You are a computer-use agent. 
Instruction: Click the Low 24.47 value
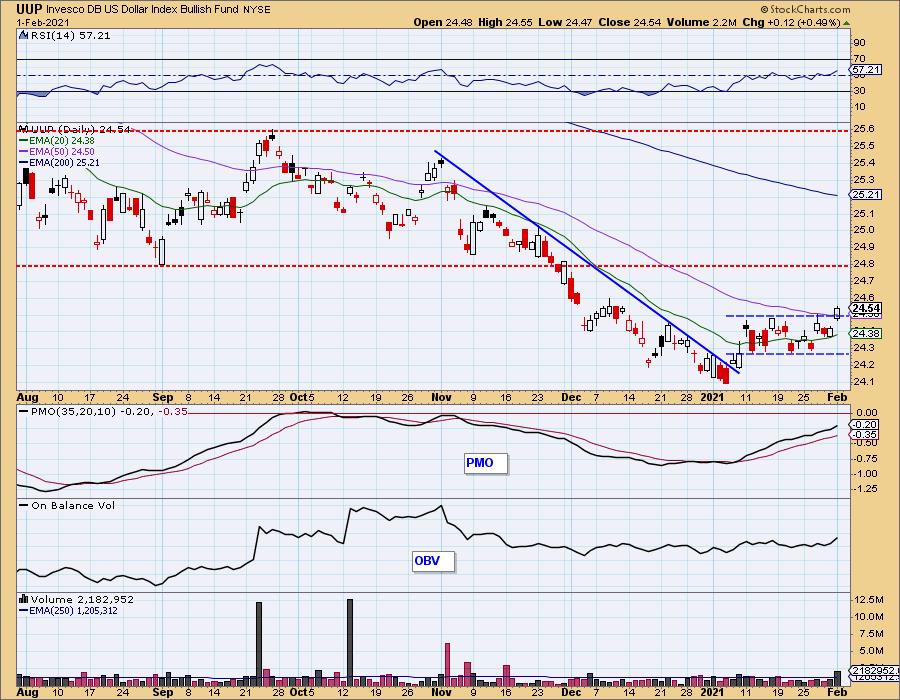click(x=566, y=22)
